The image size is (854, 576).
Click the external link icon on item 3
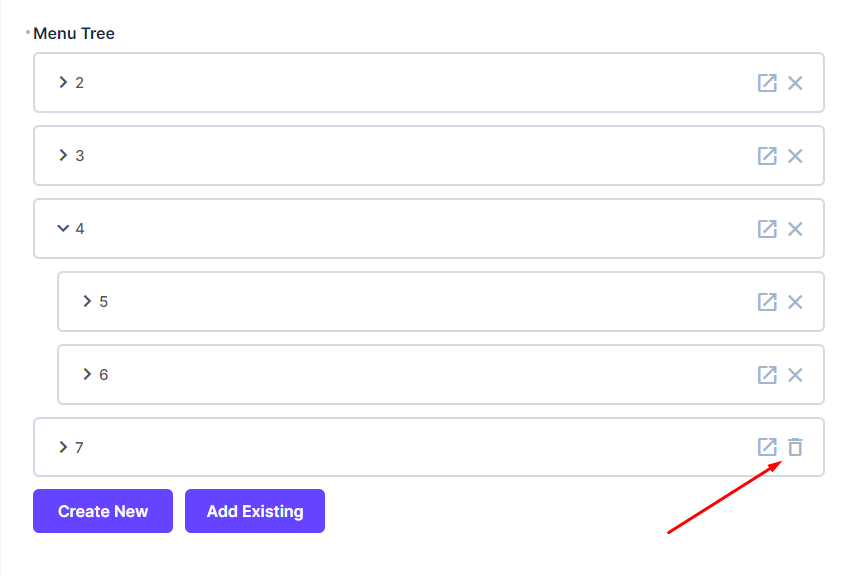pos(767,156)
